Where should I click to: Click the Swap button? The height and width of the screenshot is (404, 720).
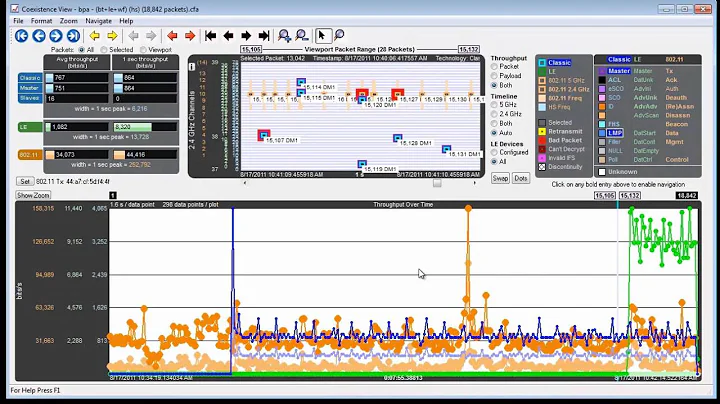pyautogui.click(x=501, y=178)
